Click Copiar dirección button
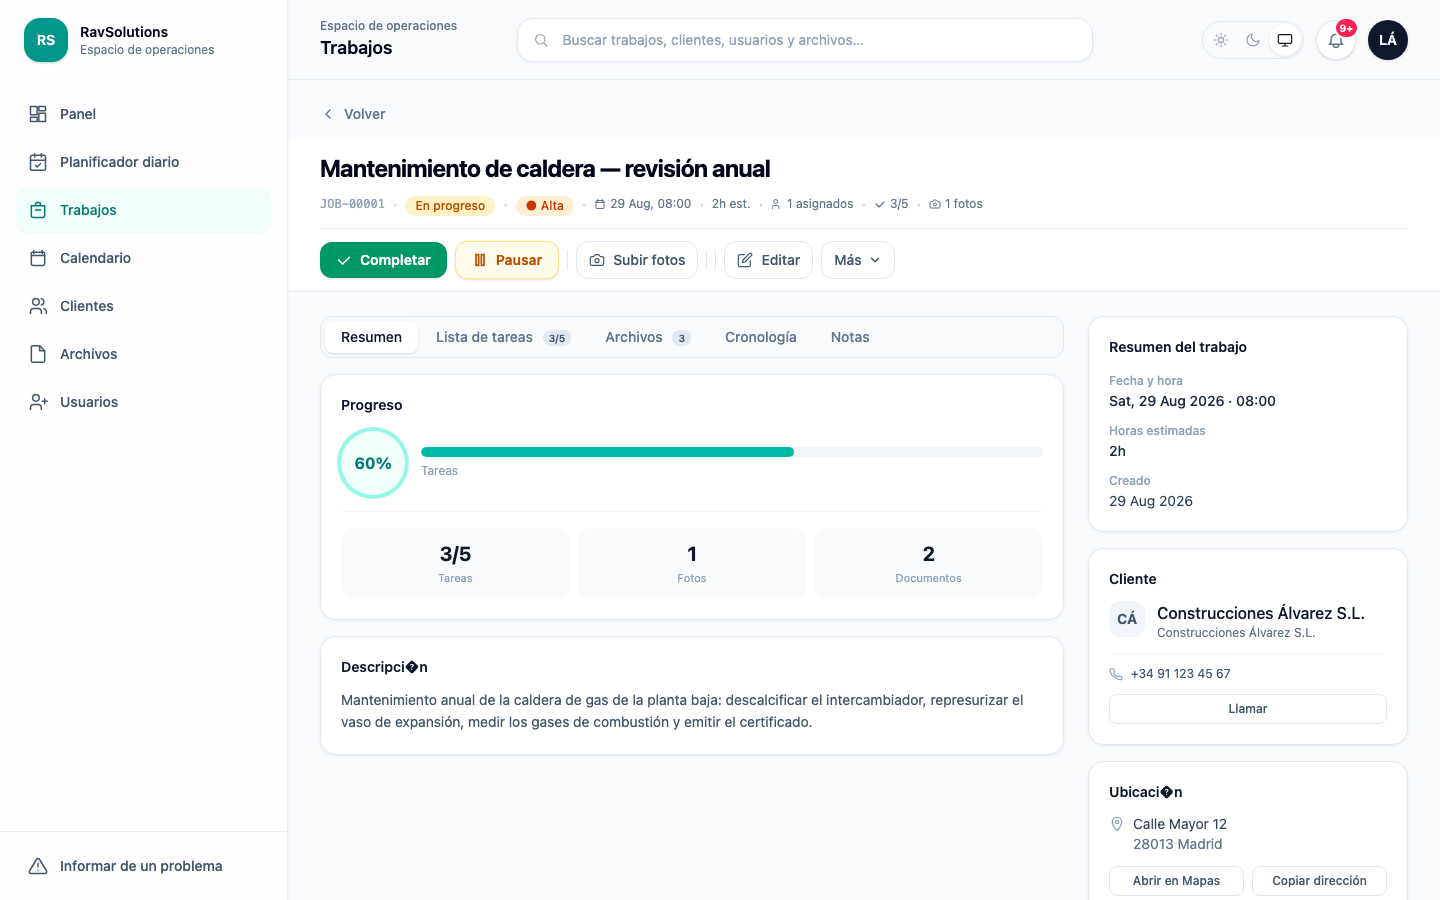The width and height of the screenshot is (1440, 900). tap(1319, 881)
